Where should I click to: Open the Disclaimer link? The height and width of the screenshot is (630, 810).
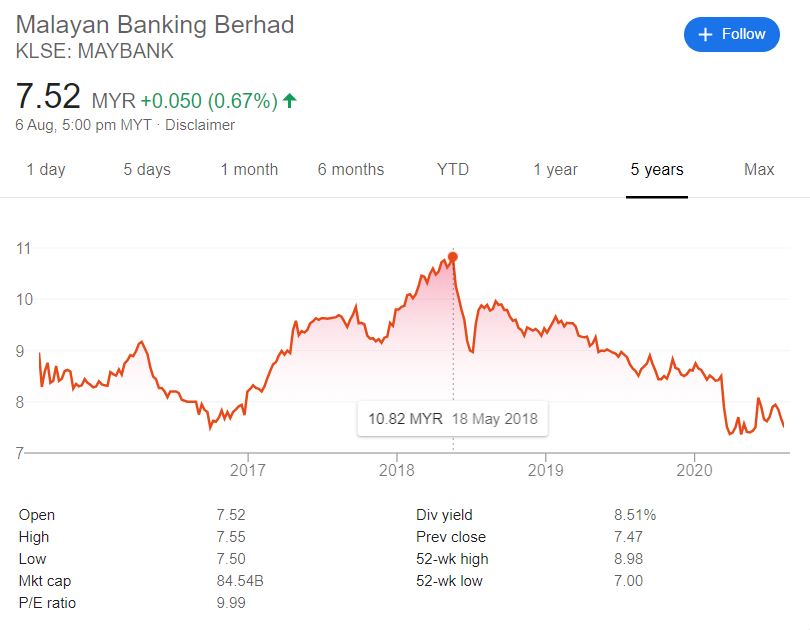200,125
